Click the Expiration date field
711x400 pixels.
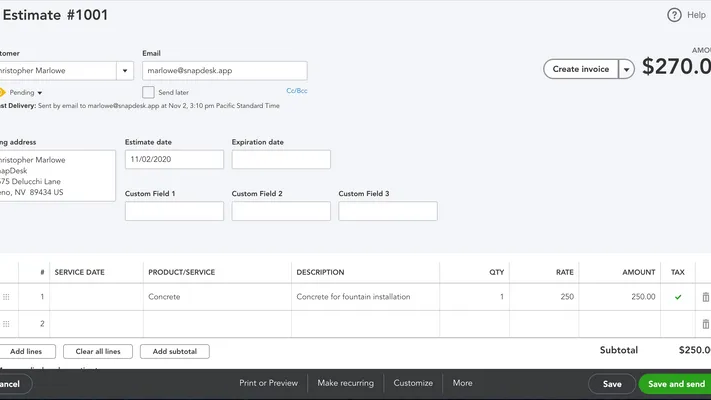pyautogui.click(x=281, y=160)
